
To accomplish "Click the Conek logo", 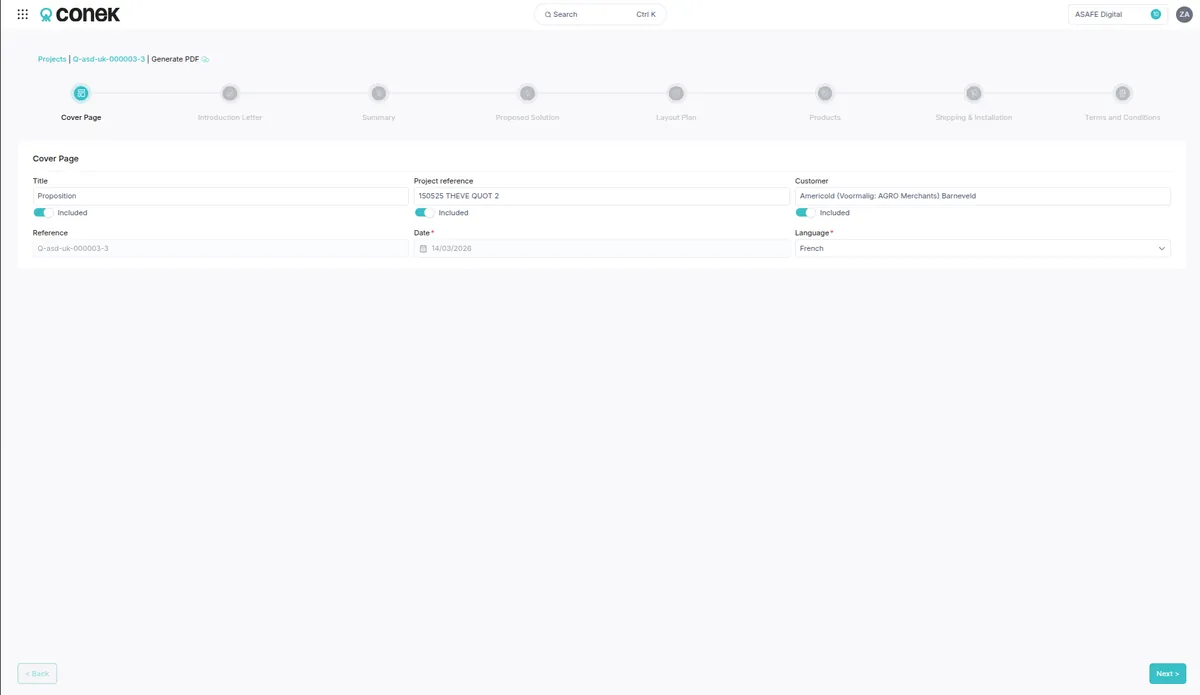I will point(80,15).
